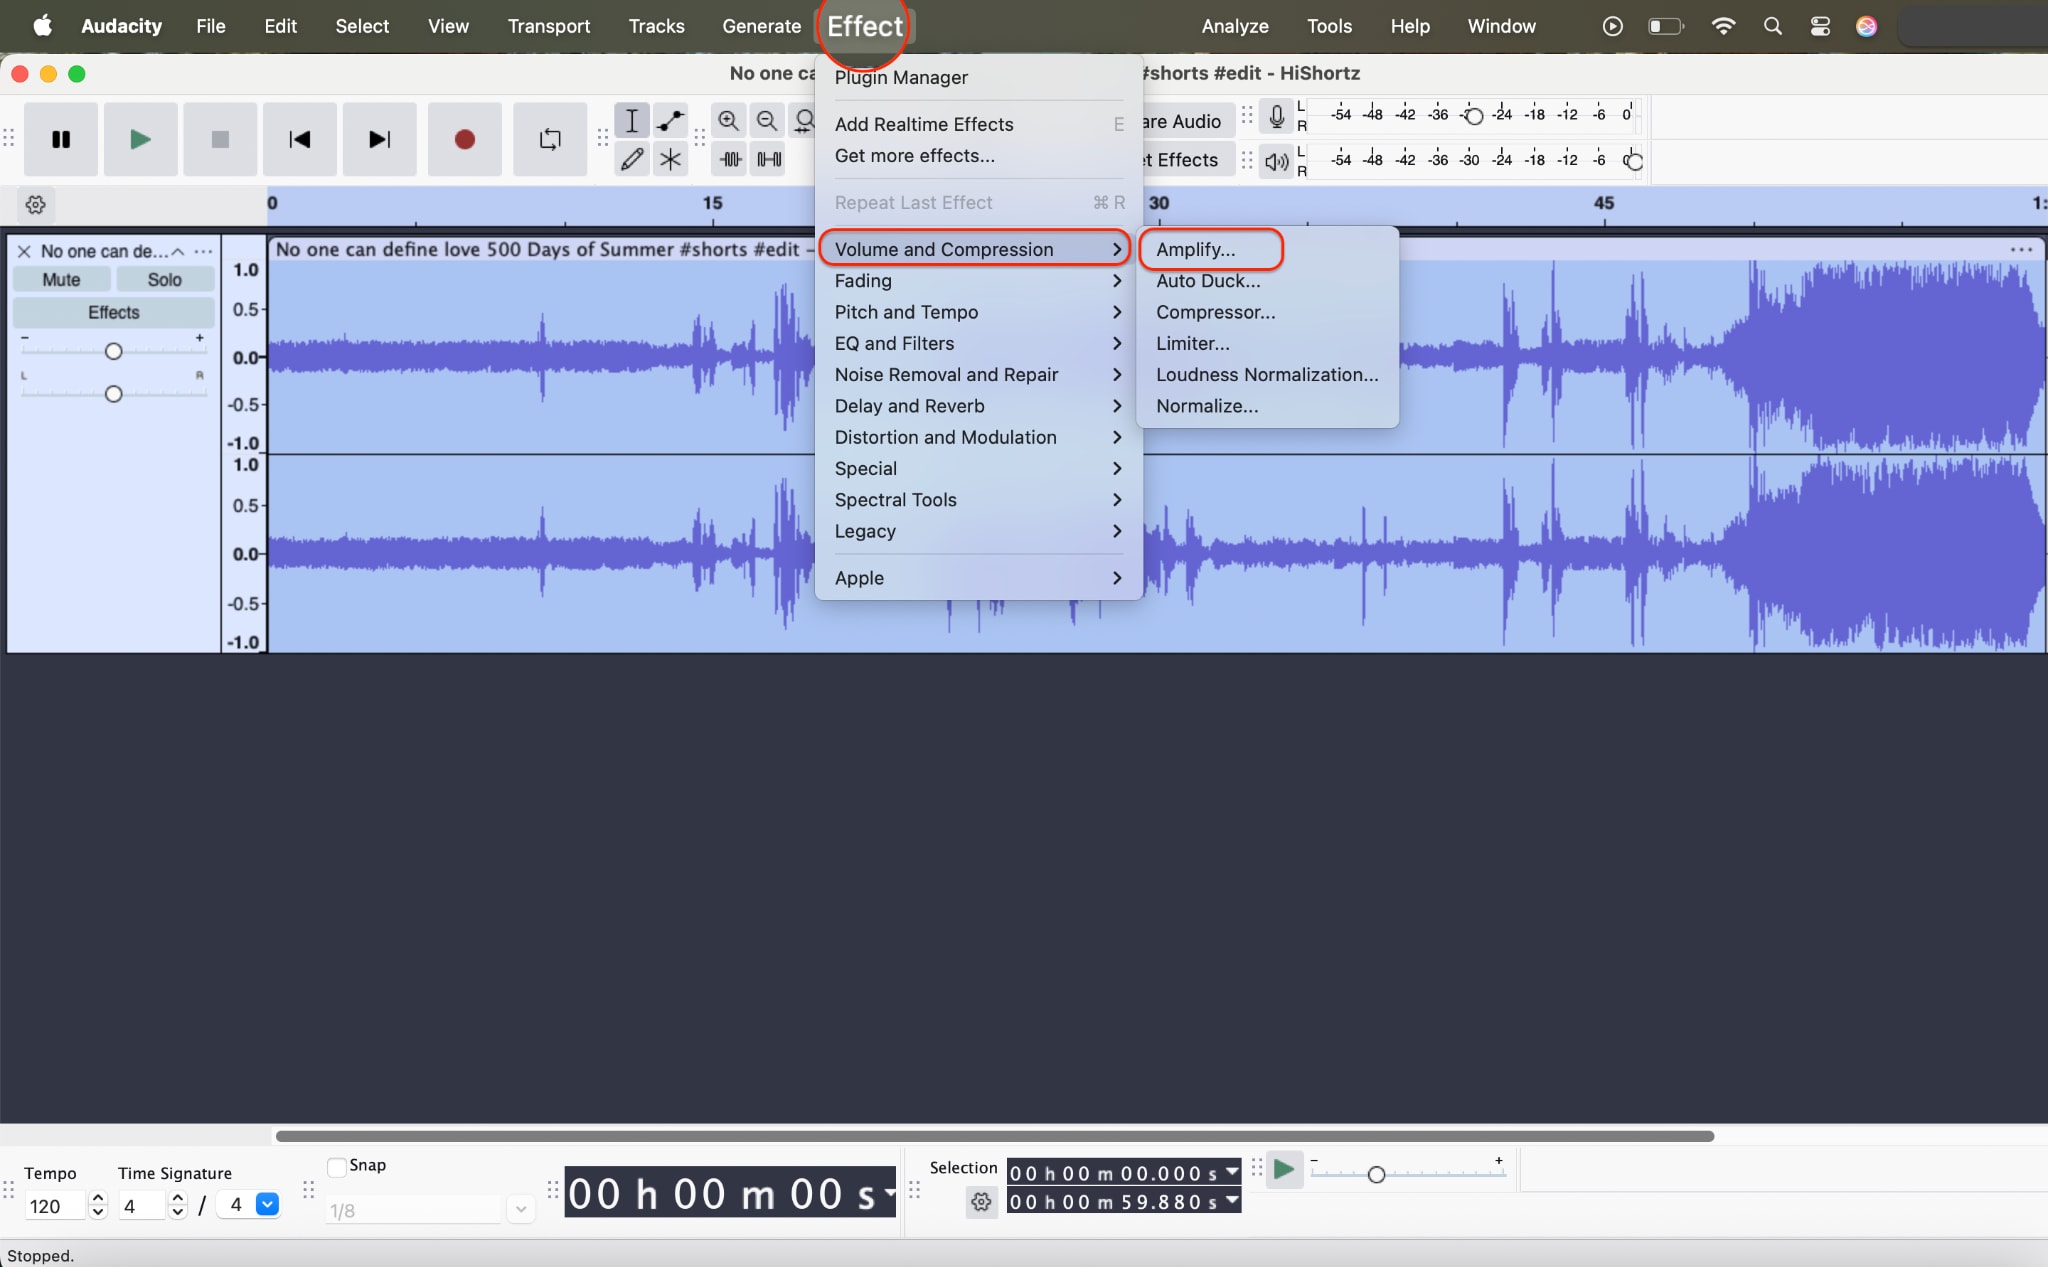Click the Zoom In magnifier icon
The height and width of the screenshot is (1267, 2048).
point(729,121)
